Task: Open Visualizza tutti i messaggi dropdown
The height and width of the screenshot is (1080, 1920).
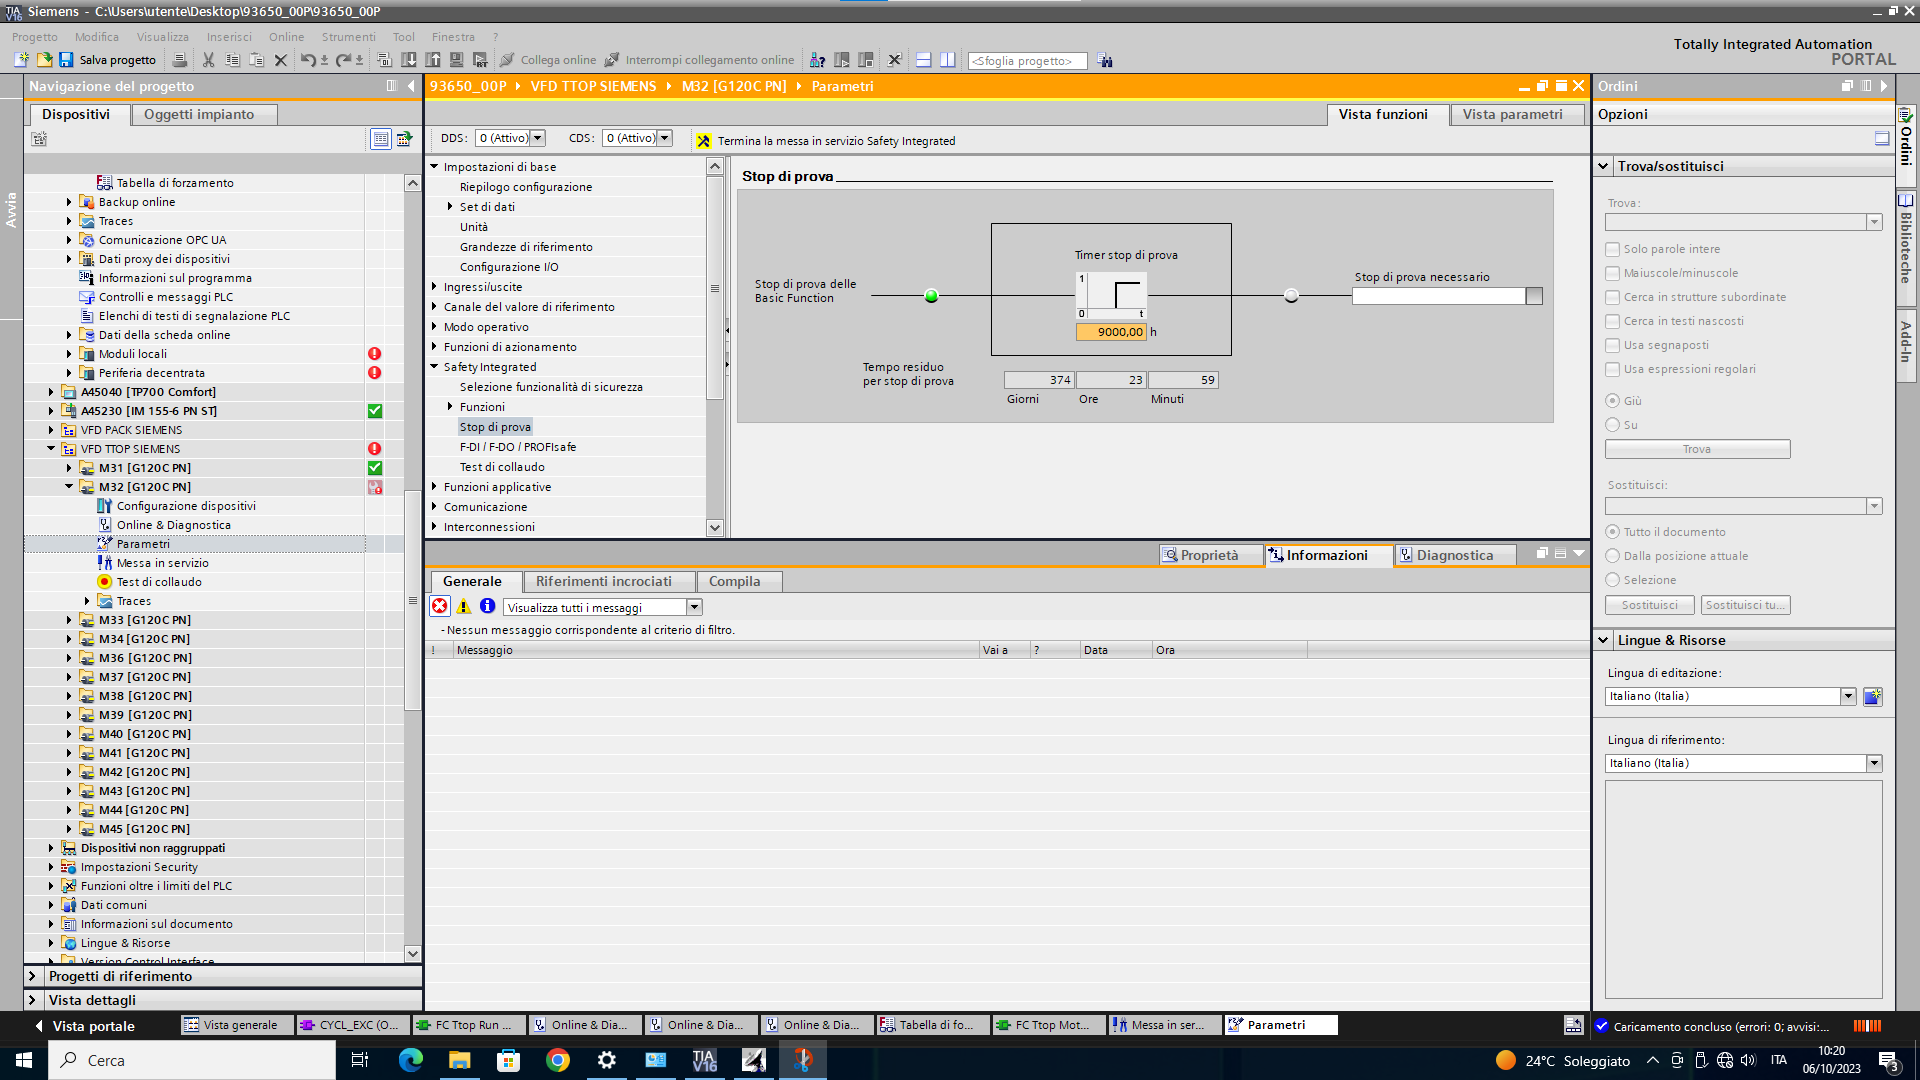Action: tap(694, 607)
